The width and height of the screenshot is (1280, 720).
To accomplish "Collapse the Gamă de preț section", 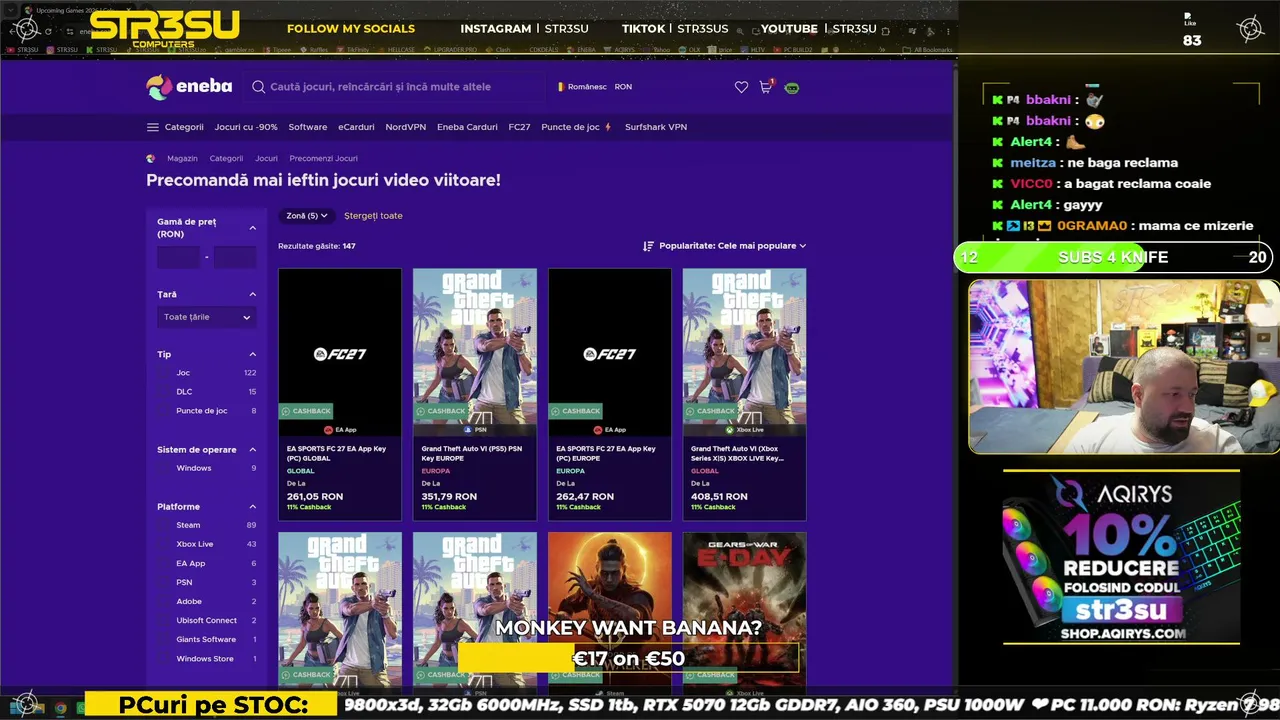I will click(x=252, y=228).
